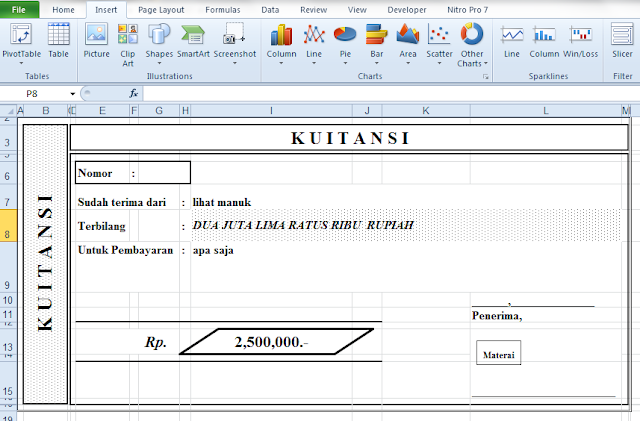Expand the Screenshot dropdown arrow
This screenshot has height=421, width=640.
pos(235,63)
